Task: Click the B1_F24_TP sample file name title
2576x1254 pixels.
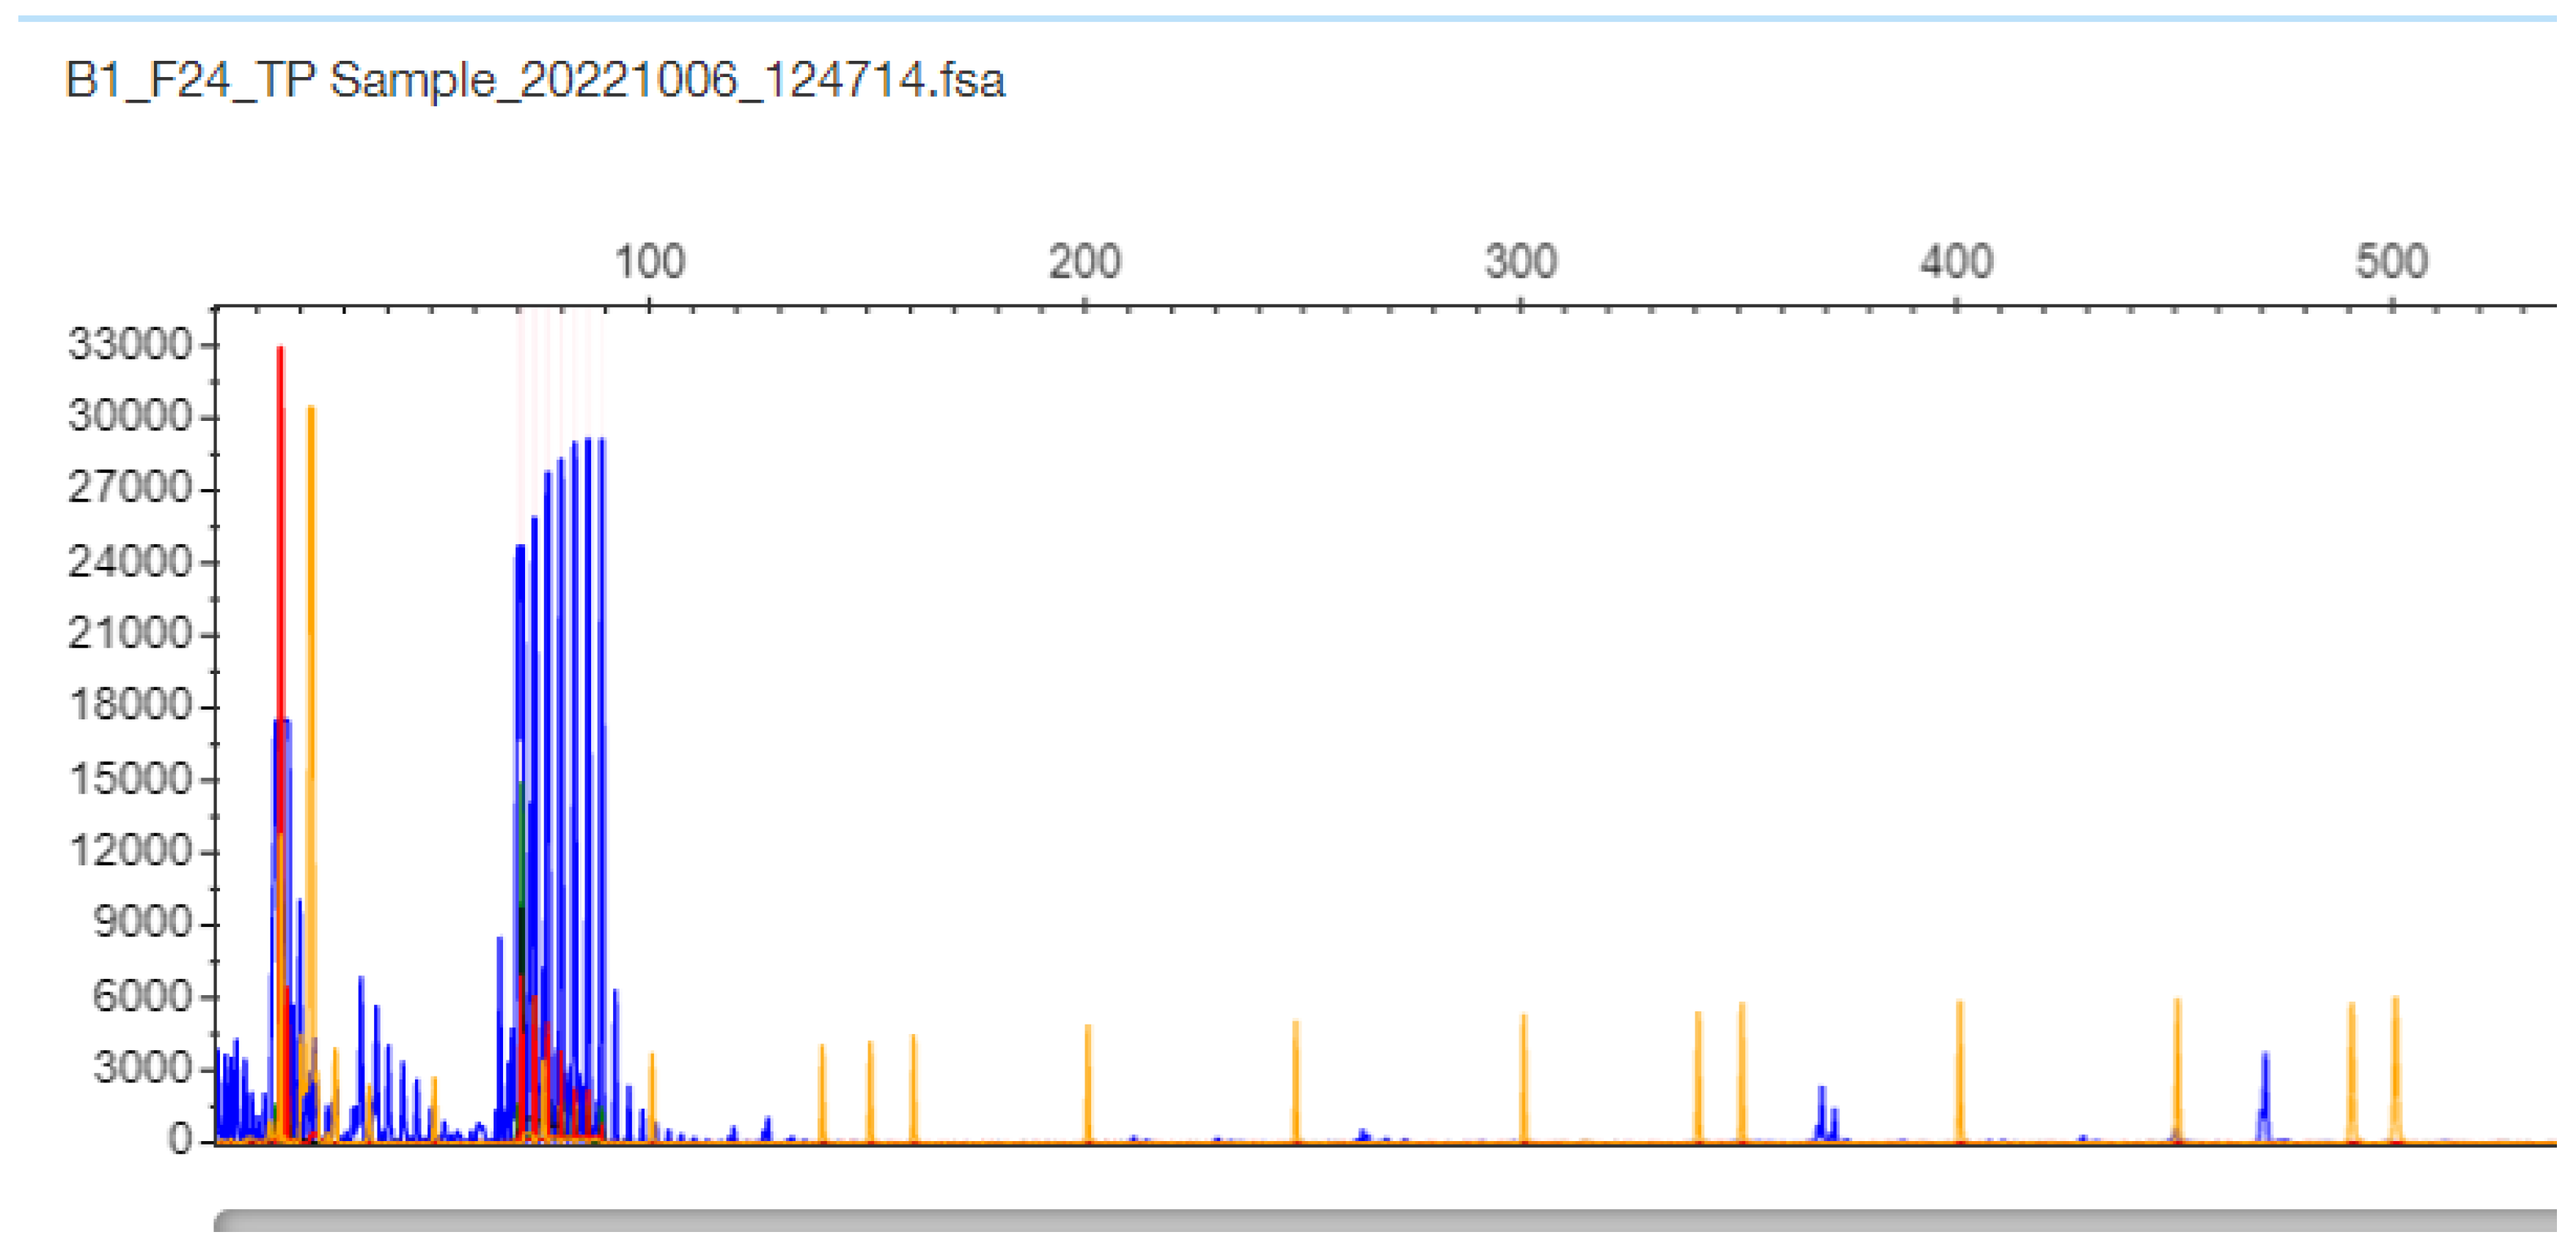Action: tap(534, 80)
